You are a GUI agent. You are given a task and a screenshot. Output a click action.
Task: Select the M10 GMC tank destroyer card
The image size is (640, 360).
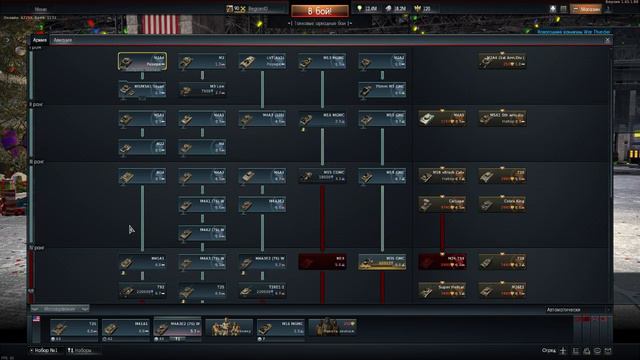point(382,118)
